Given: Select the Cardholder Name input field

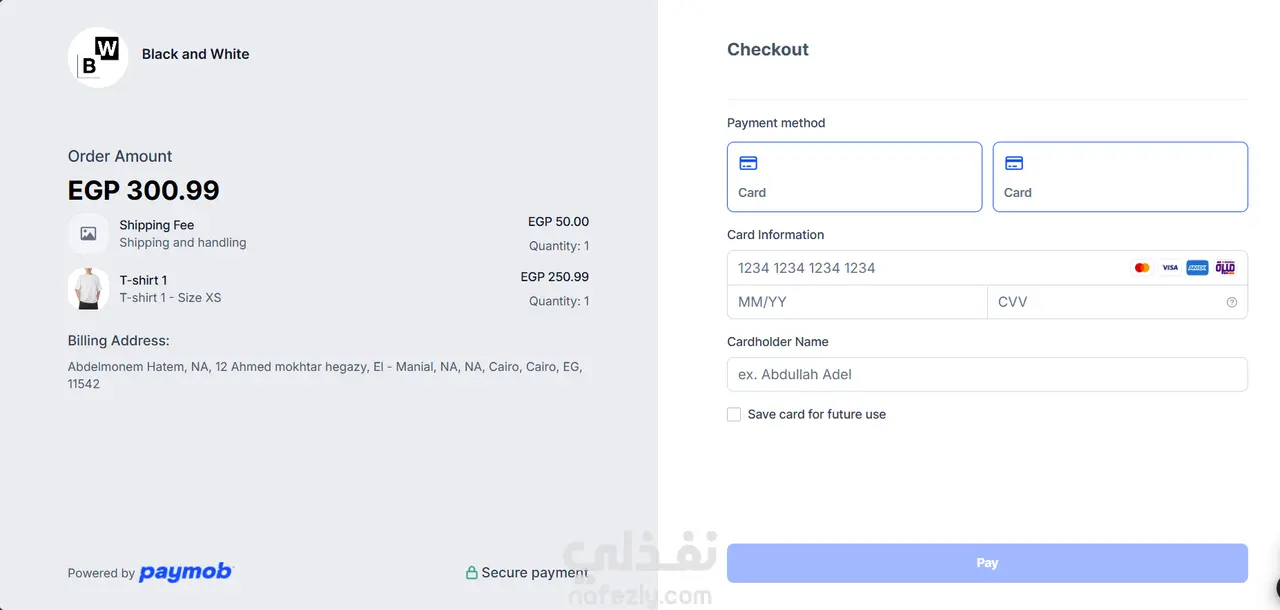Looking at the screenshot, I should click(x=987, y=374).
